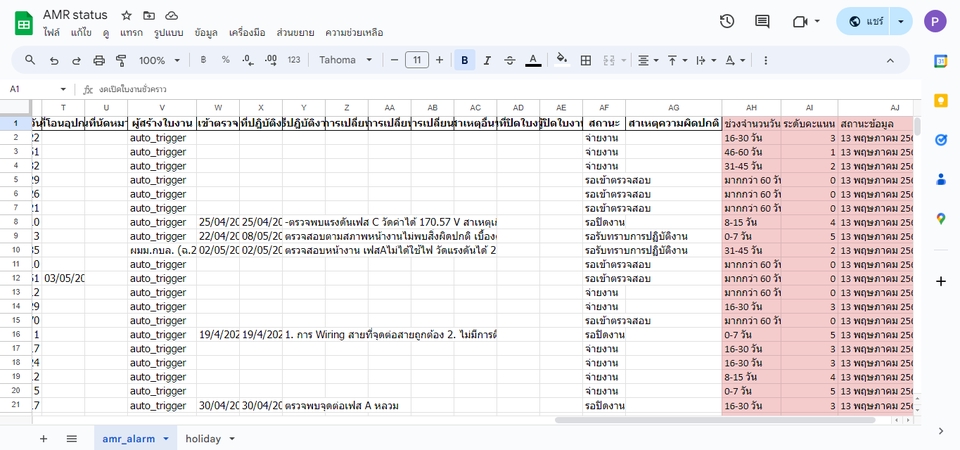Open the Tahoma font dropdown
Screen dimensions: 960x450
pyautogui.click(x=346, y=60)
